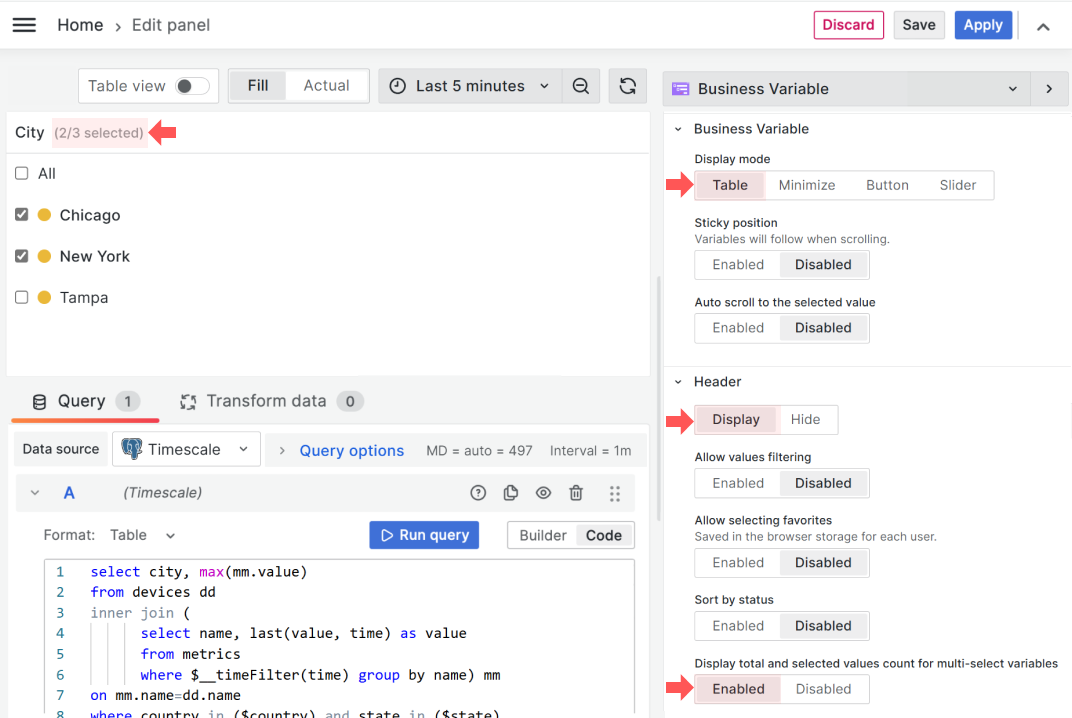The height and width of the screenshot is (718, 1072).
Task: Duplicate query A
Action: [511, 493]
